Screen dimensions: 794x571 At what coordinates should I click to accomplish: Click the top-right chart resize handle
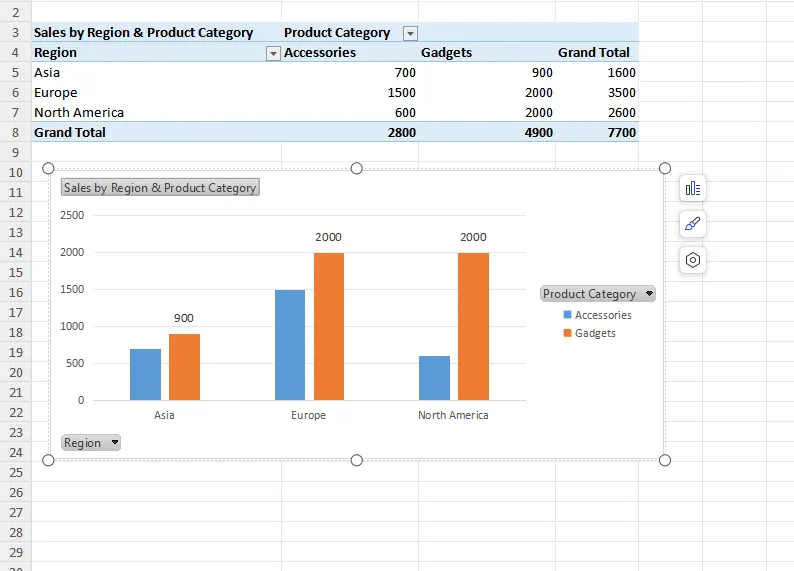[x=665, y=169]
